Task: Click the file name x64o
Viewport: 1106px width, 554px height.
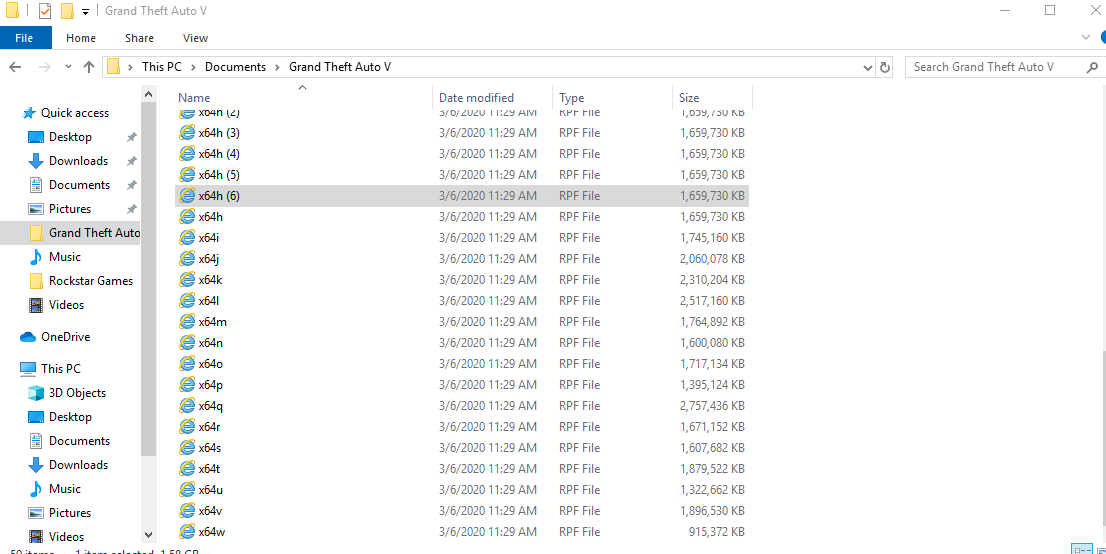Action: pos(211,363)
